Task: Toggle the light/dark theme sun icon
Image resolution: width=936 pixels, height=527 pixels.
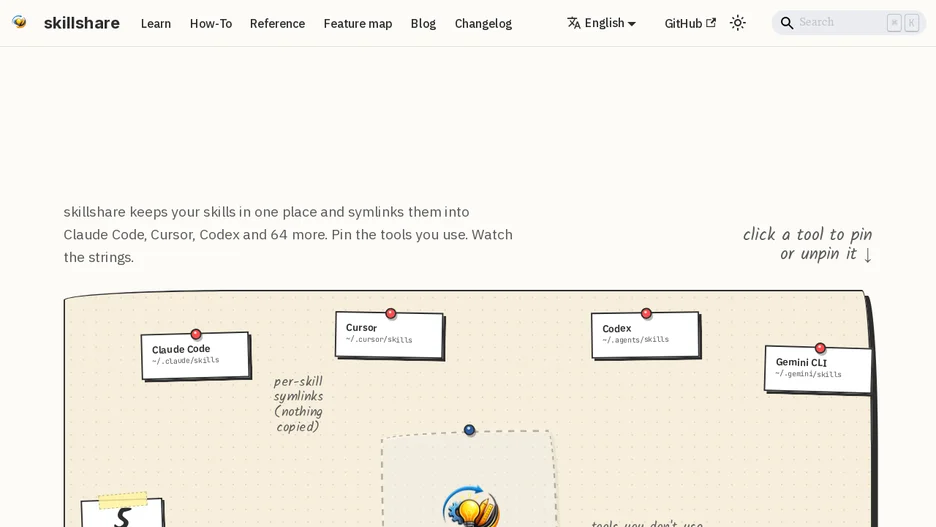Action: tap(738, 23)
